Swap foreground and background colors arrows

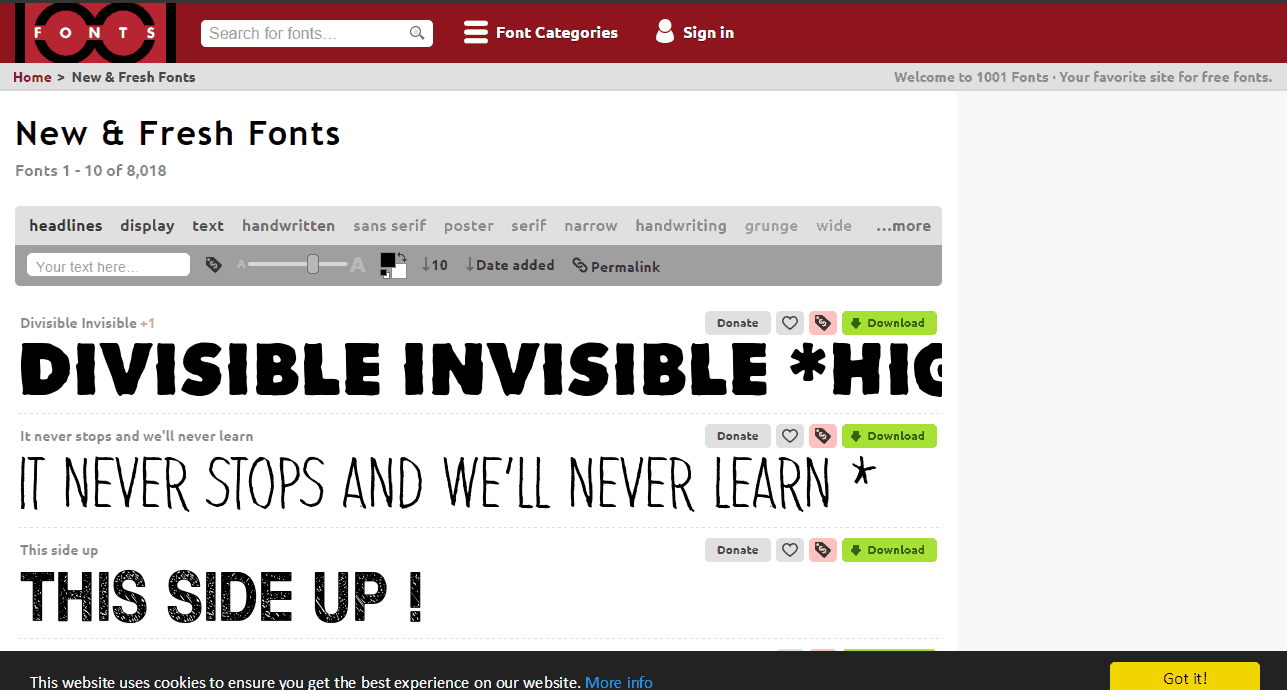[x=402, y=257]
